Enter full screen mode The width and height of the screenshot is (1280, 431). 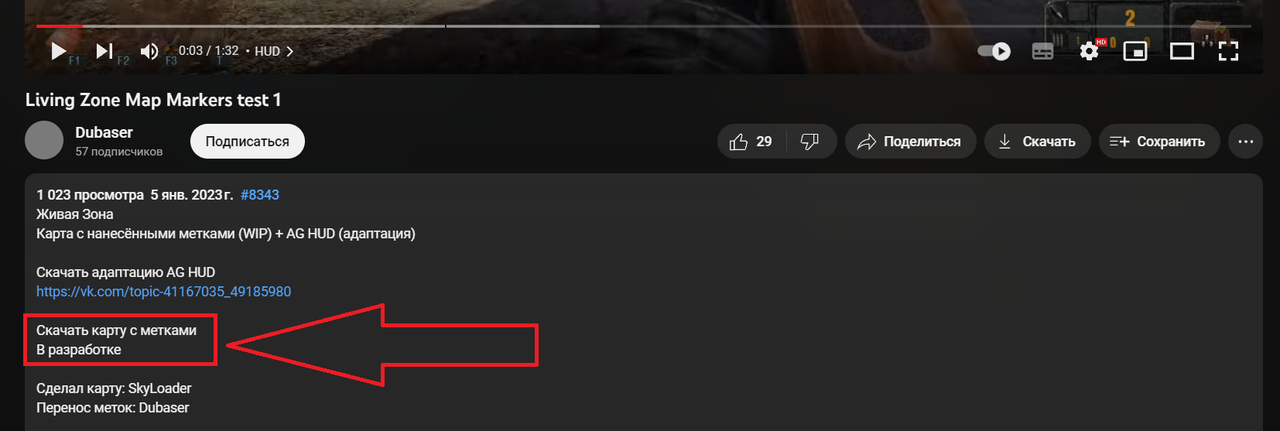(1228, 51)
